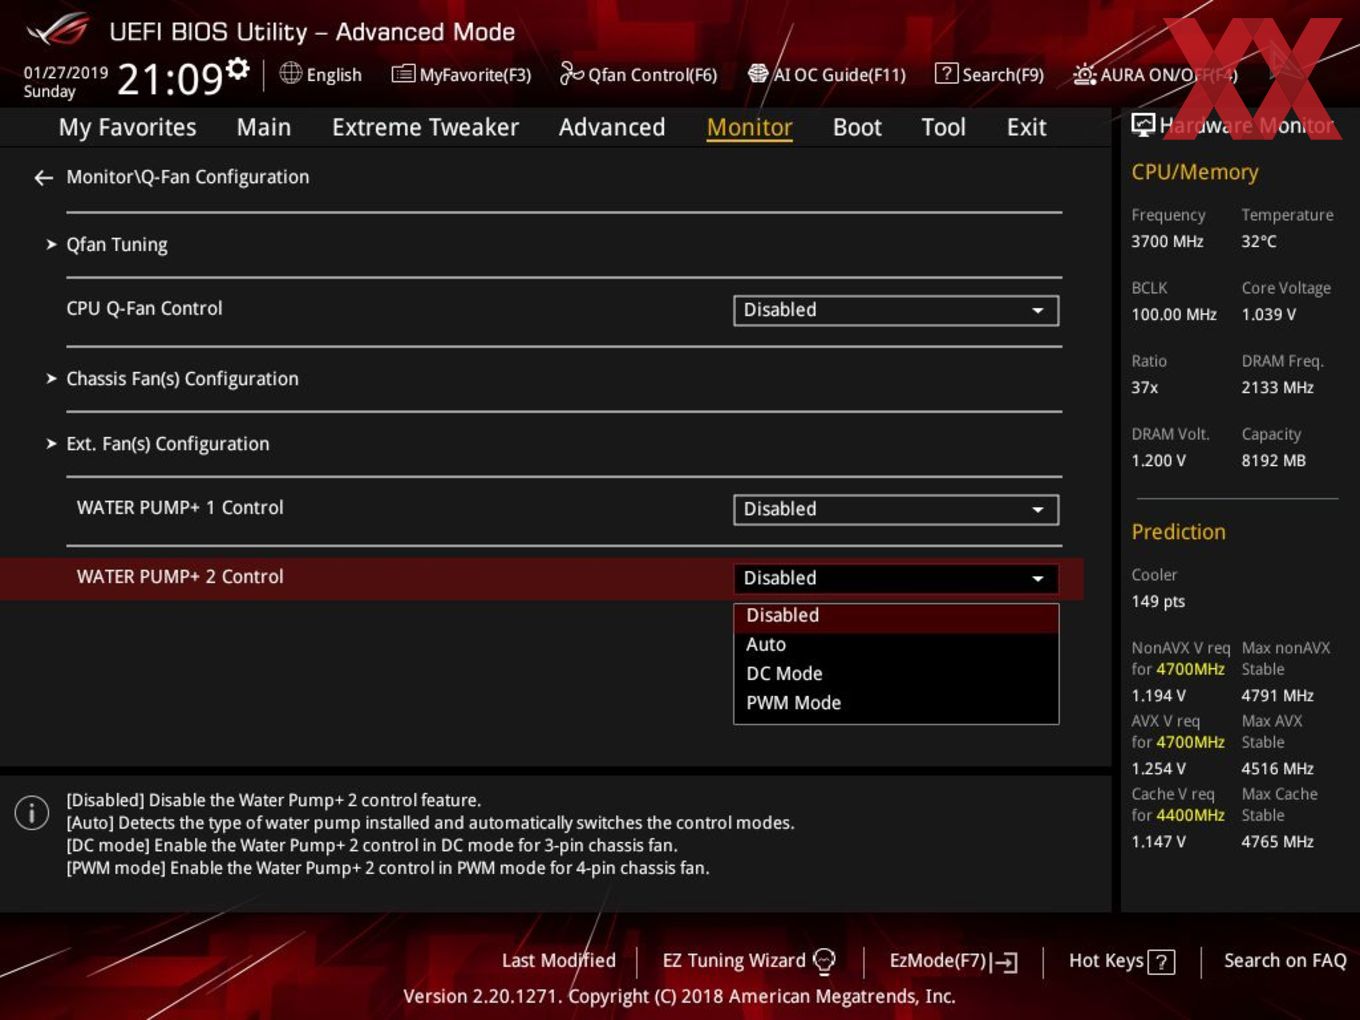This screenshot has width=1360, height=1020.
Task: Open Search(F9) text button
Action: click(x=1003, y=75)
